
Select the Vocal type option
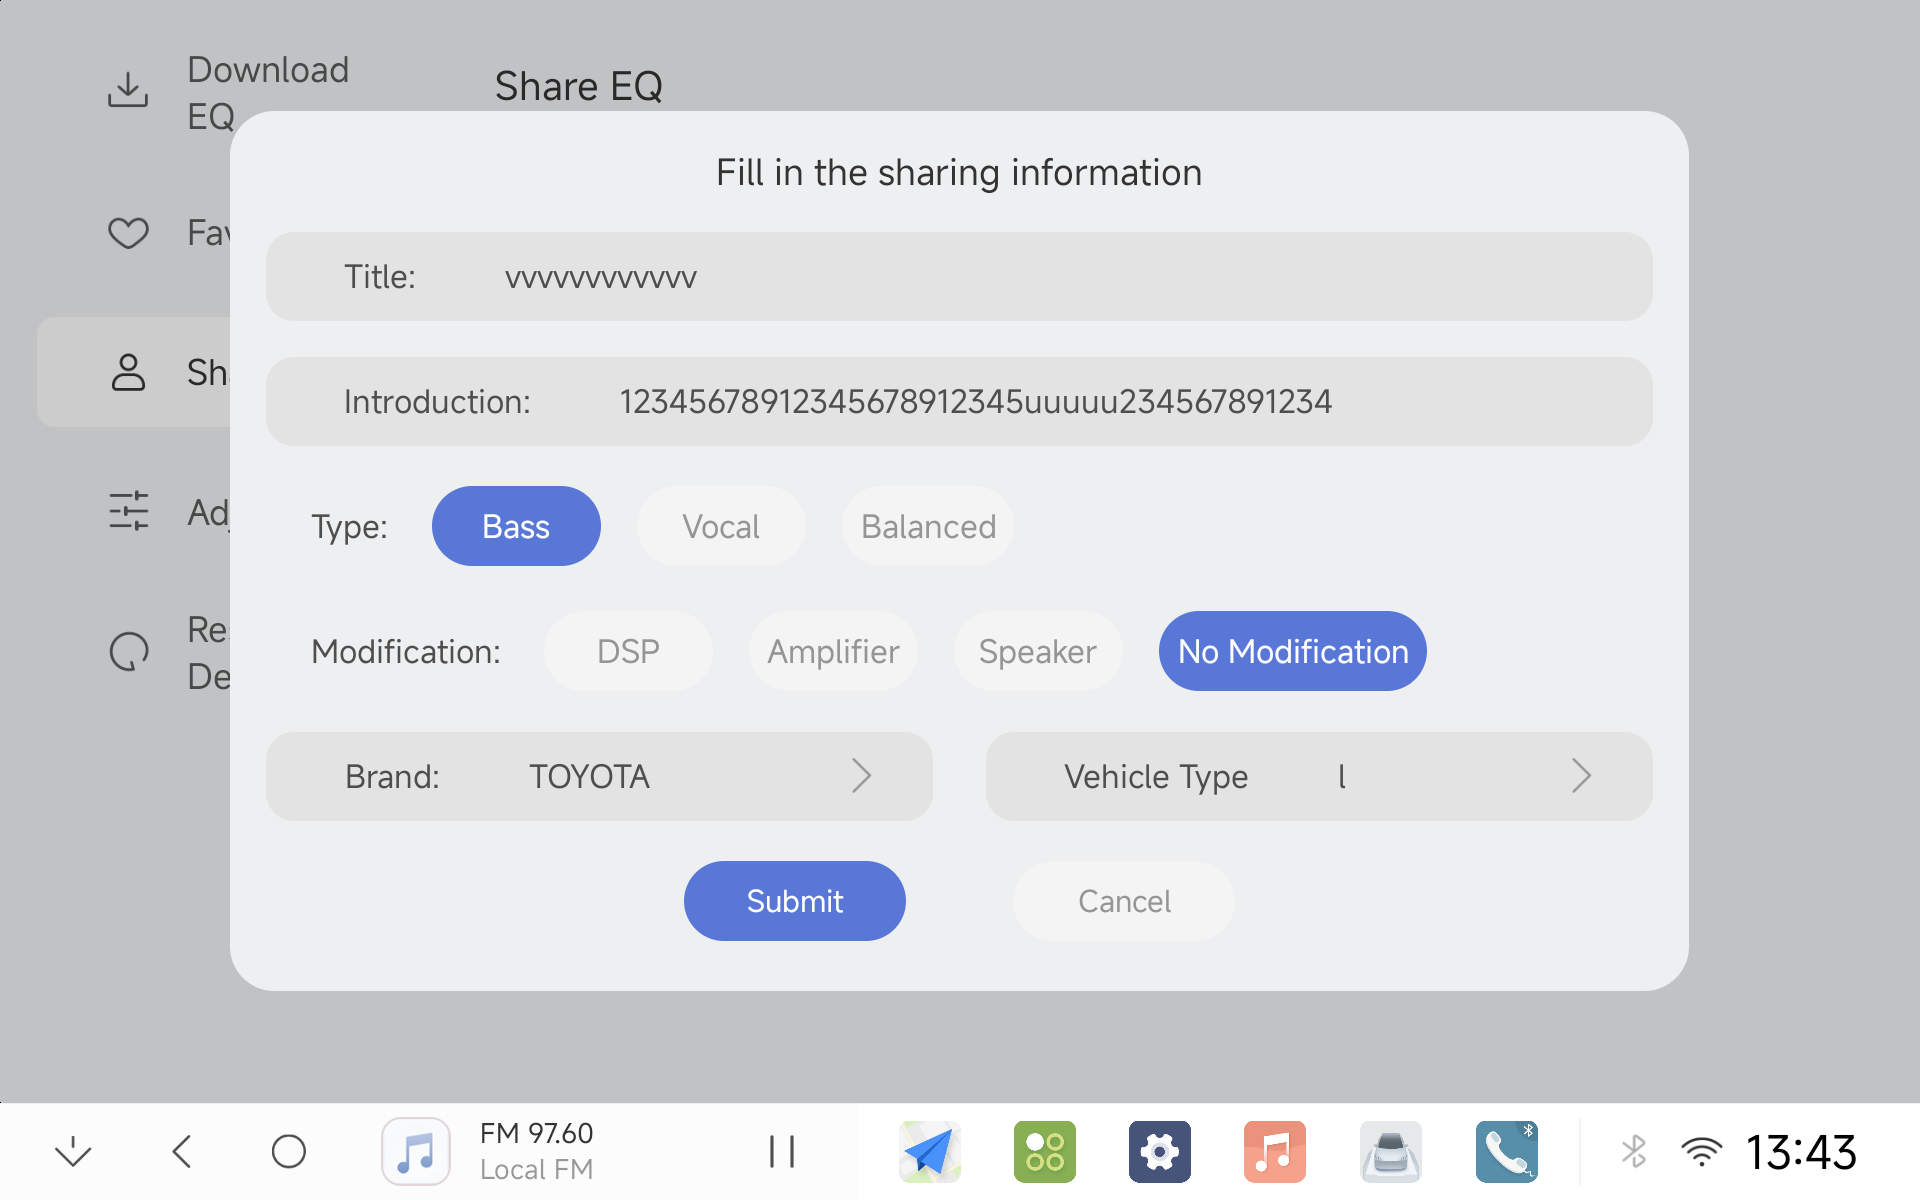point(720,527)
